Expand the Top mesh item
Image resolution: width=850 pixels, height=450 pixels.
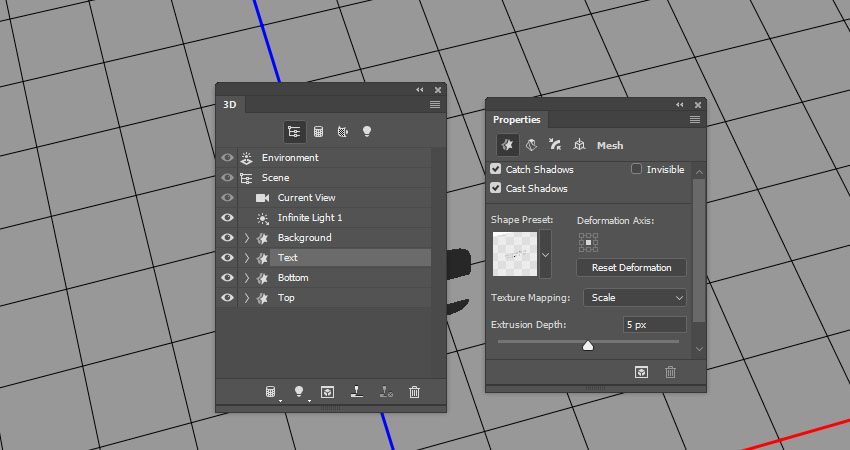(247, 298)
